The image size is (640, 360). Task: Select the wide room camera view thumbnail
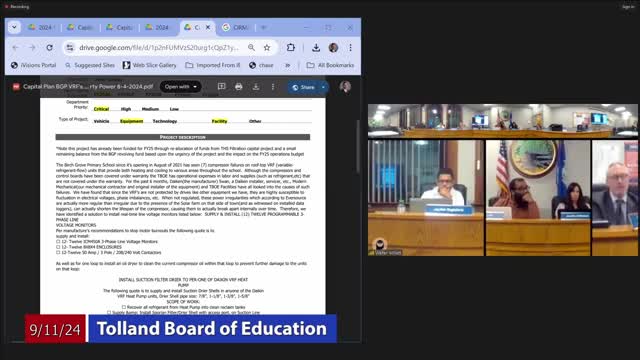point(502,121)
